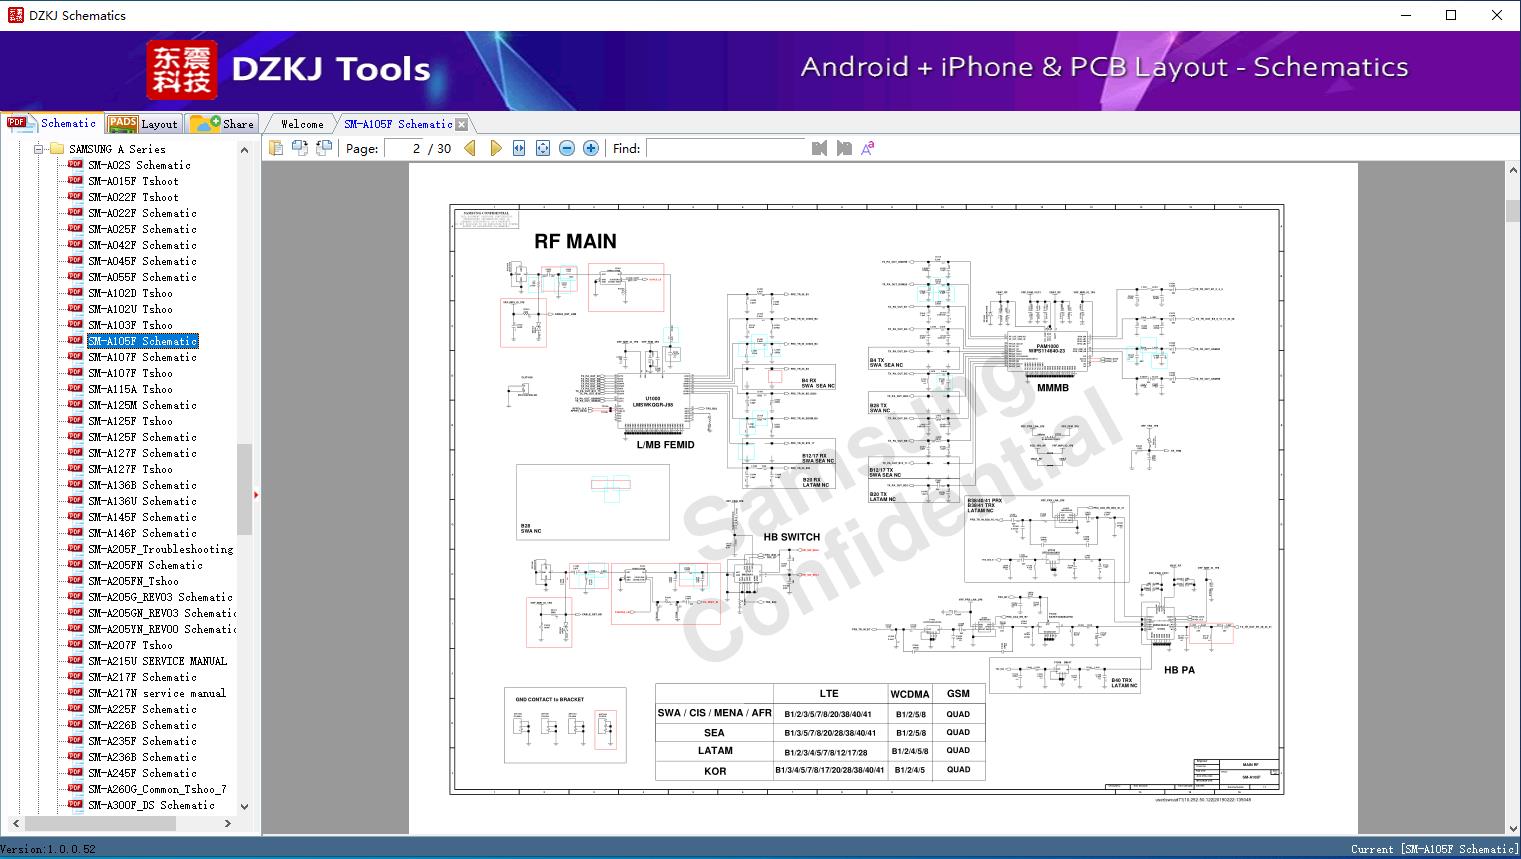Collapse the left panel via red splitter arrow

[256, 495]
